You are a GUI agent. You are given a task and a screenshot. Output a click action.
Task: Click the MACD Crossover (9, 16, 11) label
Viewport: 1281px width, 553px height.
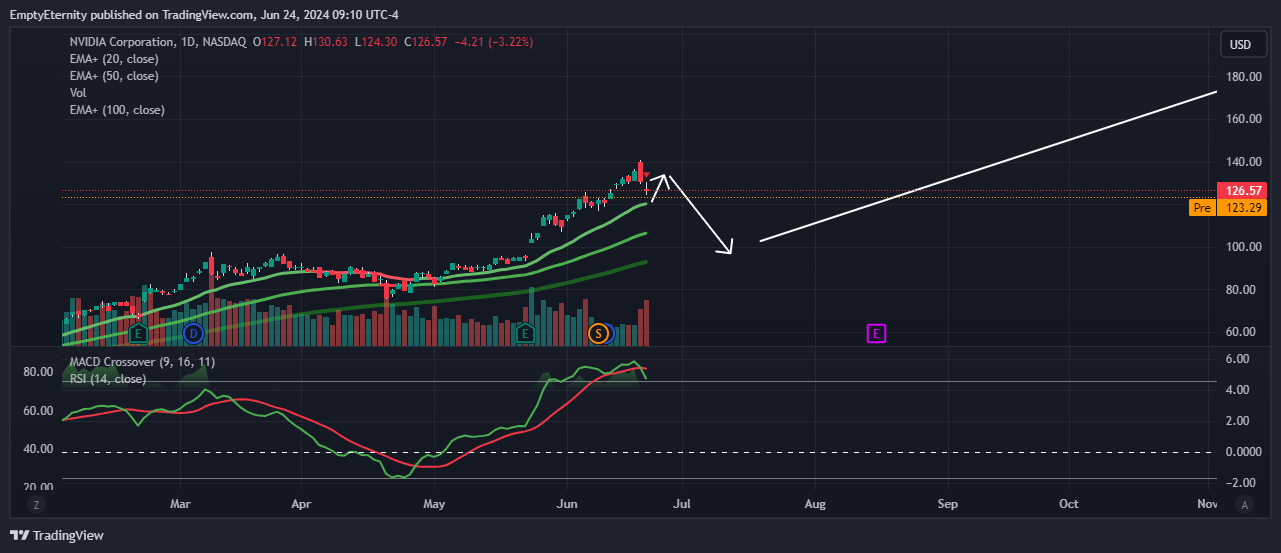coord(142,362)
